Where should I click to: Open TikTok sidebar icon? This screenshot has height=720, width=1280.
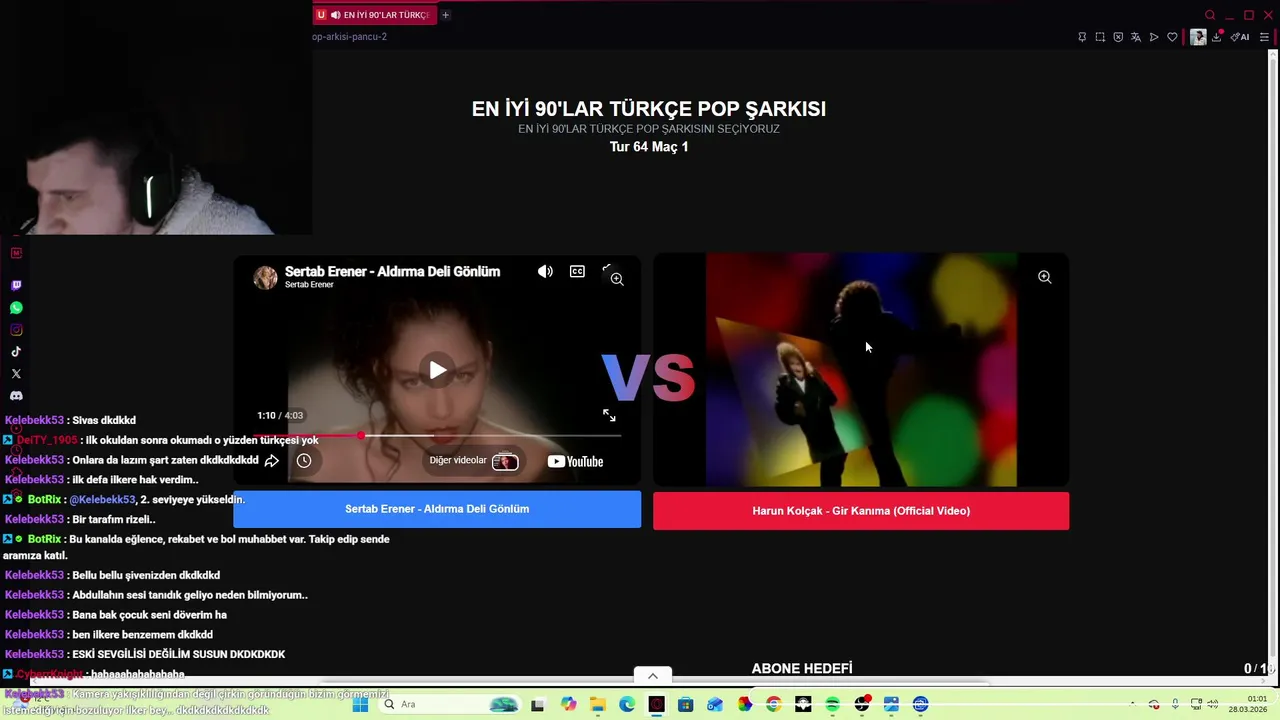point(16,352)
